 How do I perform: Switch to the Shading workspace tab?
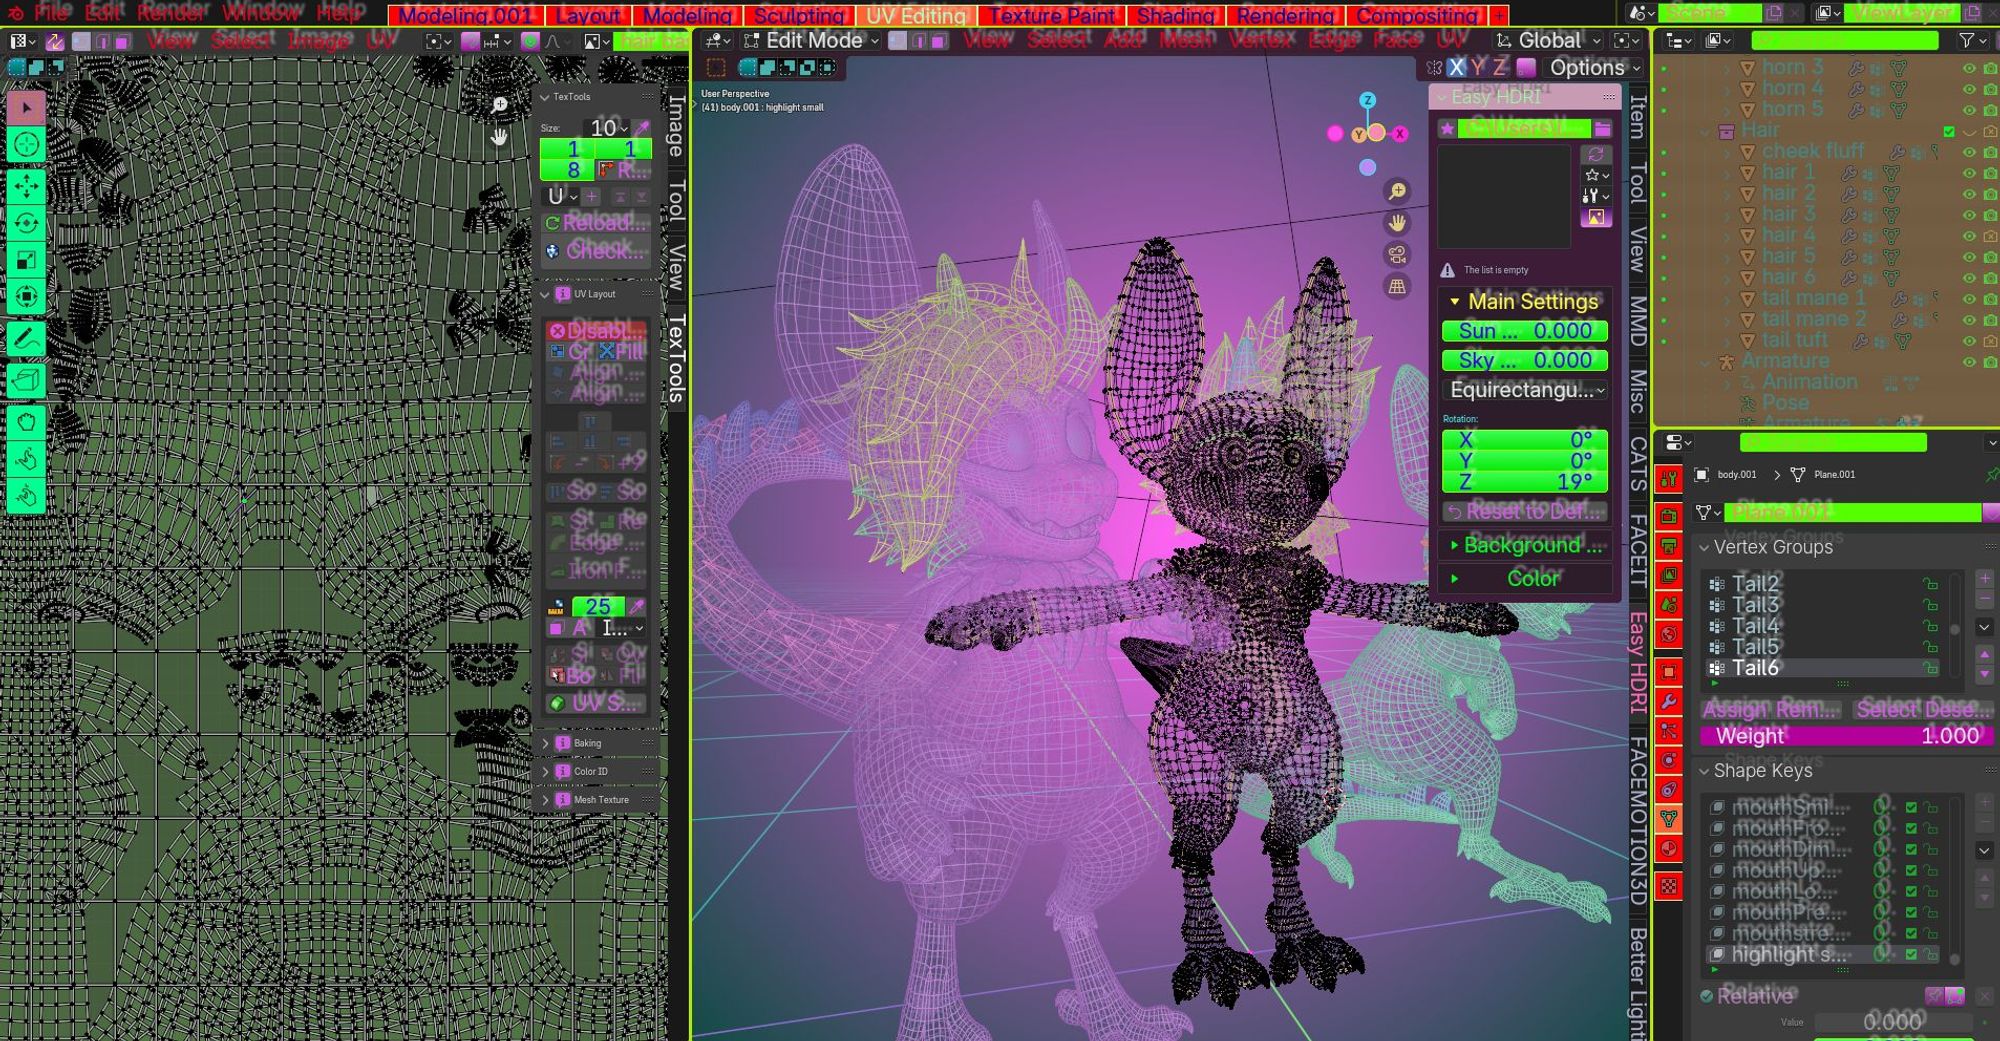click(1175, 16)
